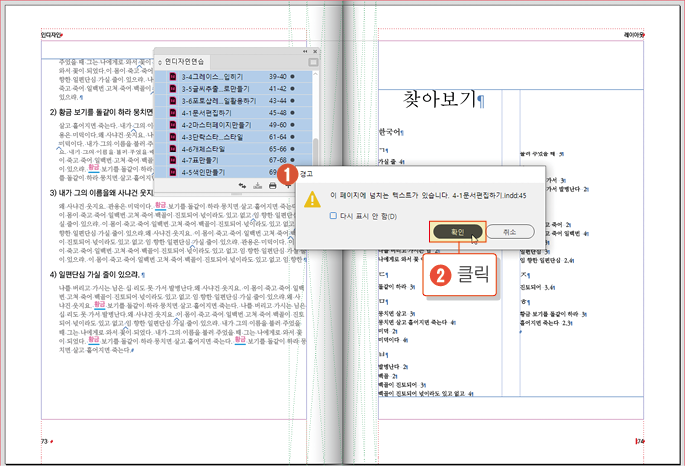
Task: Click the 한국어 heading on the index page
Action: coord(390,131)
